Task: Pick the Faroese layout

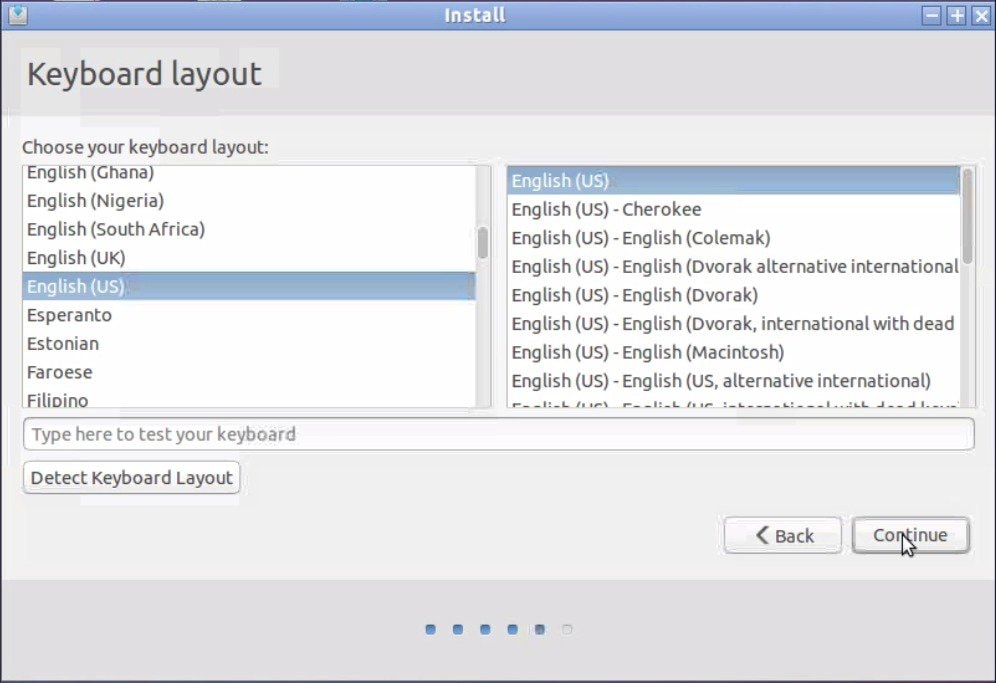Action: tap(248, 372)
